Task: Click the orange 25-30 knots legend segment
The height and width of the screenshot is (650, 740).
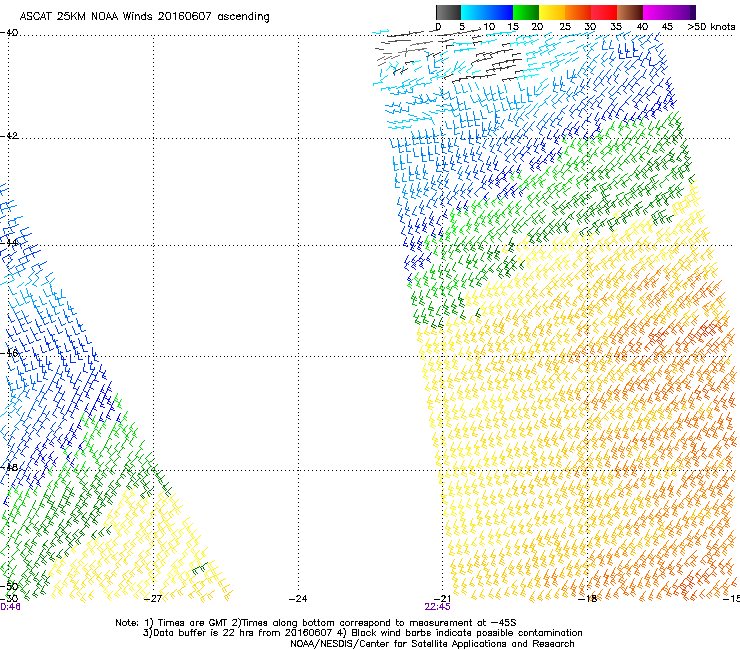Action: click(x=578, y=12)
